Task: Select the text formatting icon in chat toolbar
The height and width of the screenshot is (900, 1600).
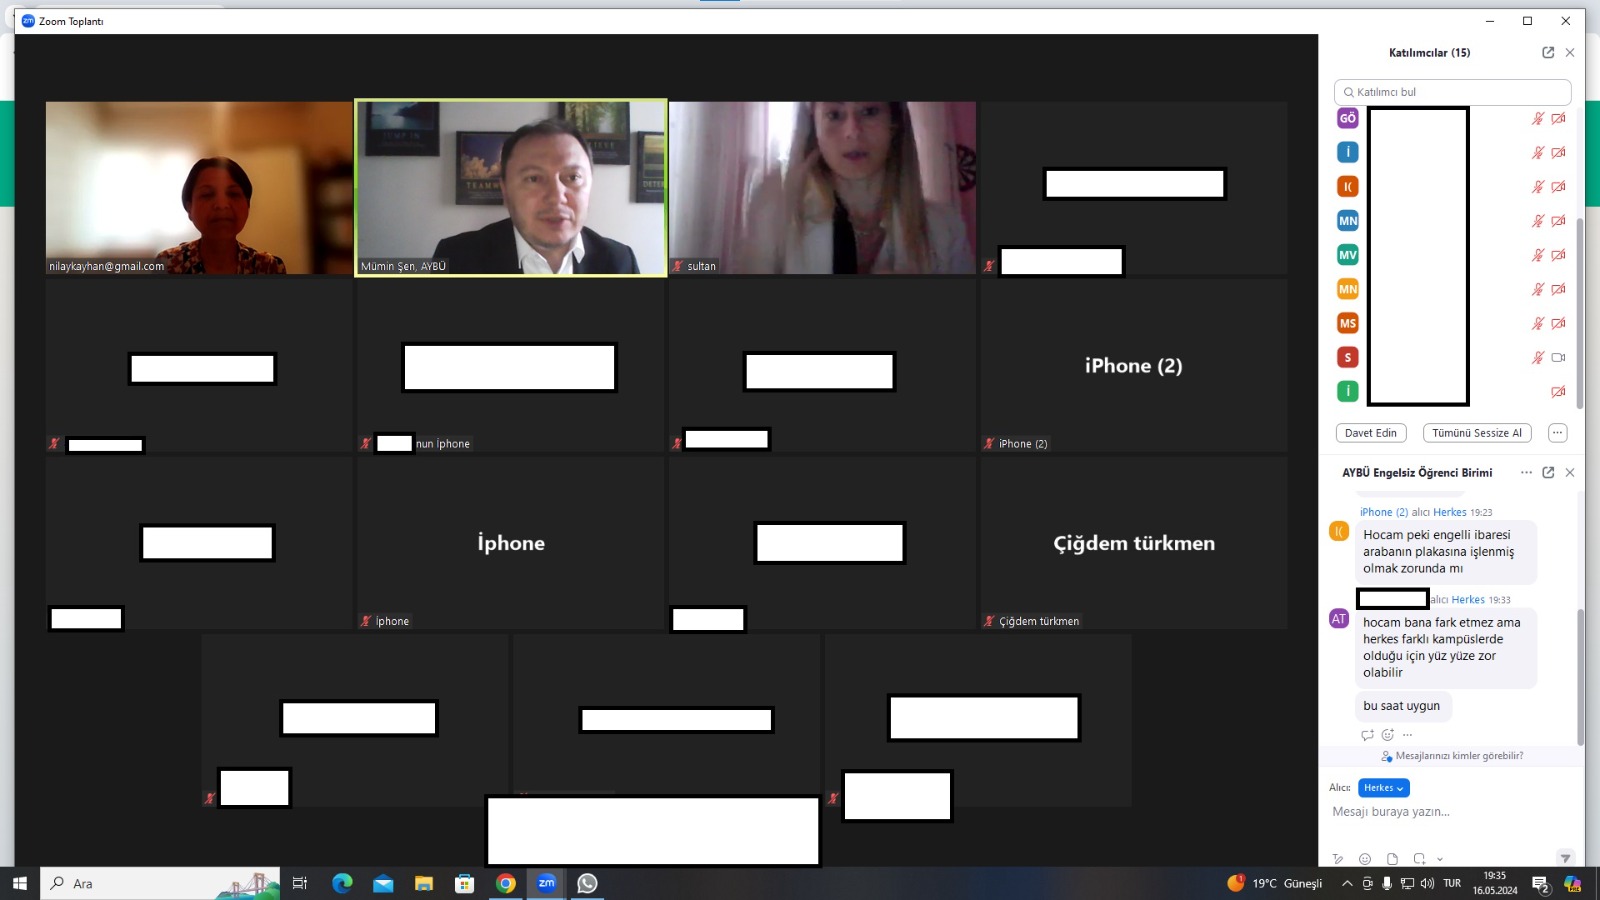Action: point(1338,858)
